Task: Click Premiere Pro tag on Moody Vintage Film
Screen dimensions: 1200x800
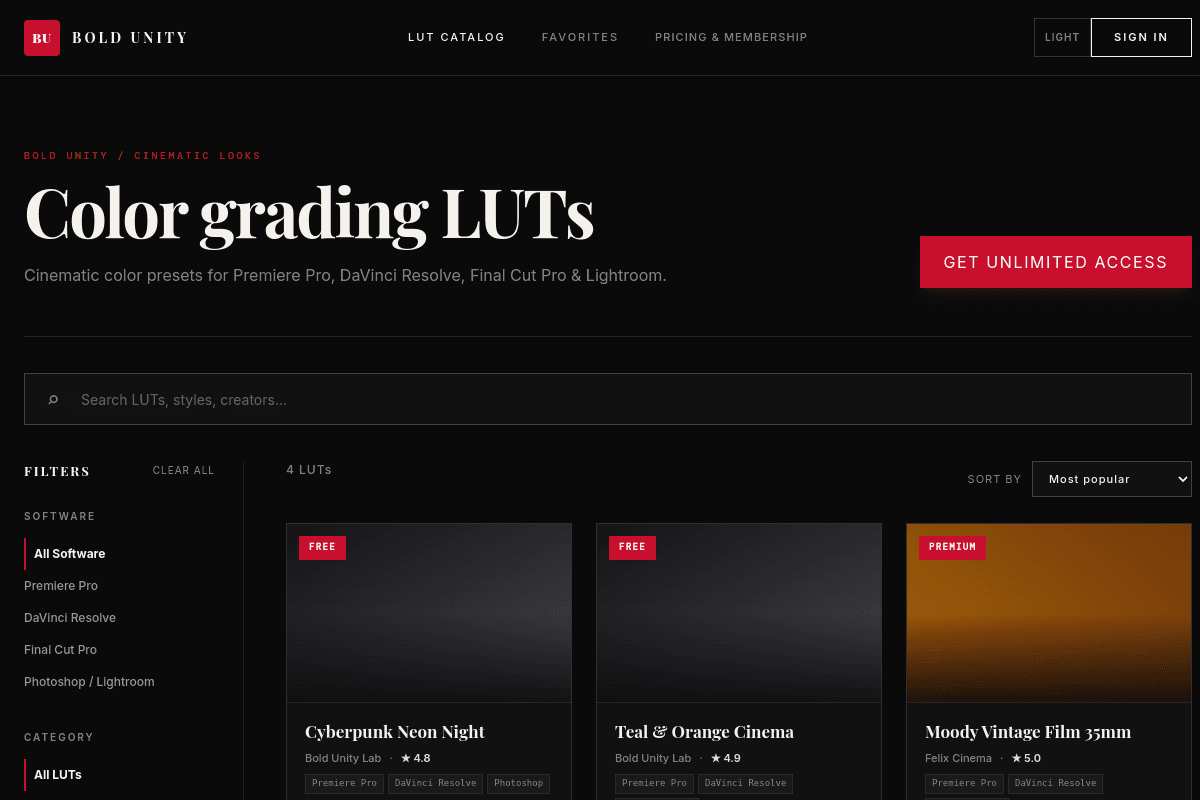Action: [964, 783]
